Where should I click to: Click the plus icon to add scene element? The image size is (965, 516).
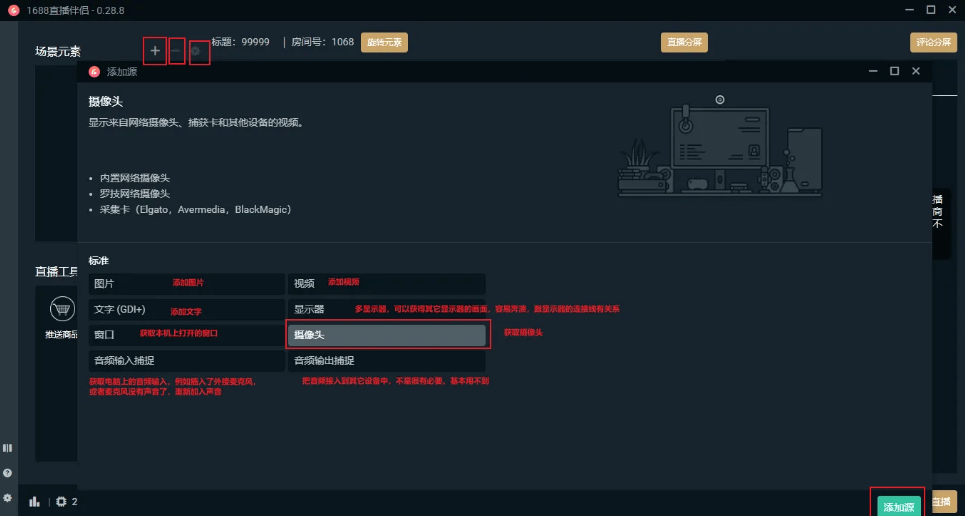click(155, 50)
